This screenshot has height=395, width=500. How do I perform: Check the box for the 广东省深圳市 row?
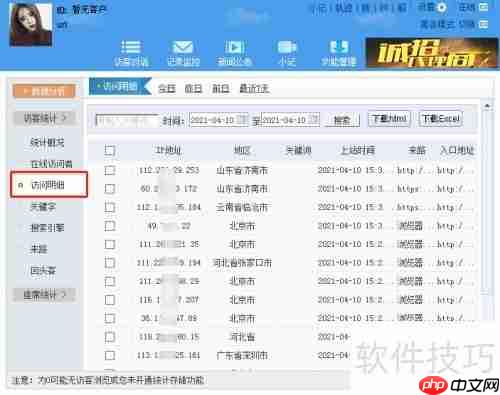click(x=110, y=355)
